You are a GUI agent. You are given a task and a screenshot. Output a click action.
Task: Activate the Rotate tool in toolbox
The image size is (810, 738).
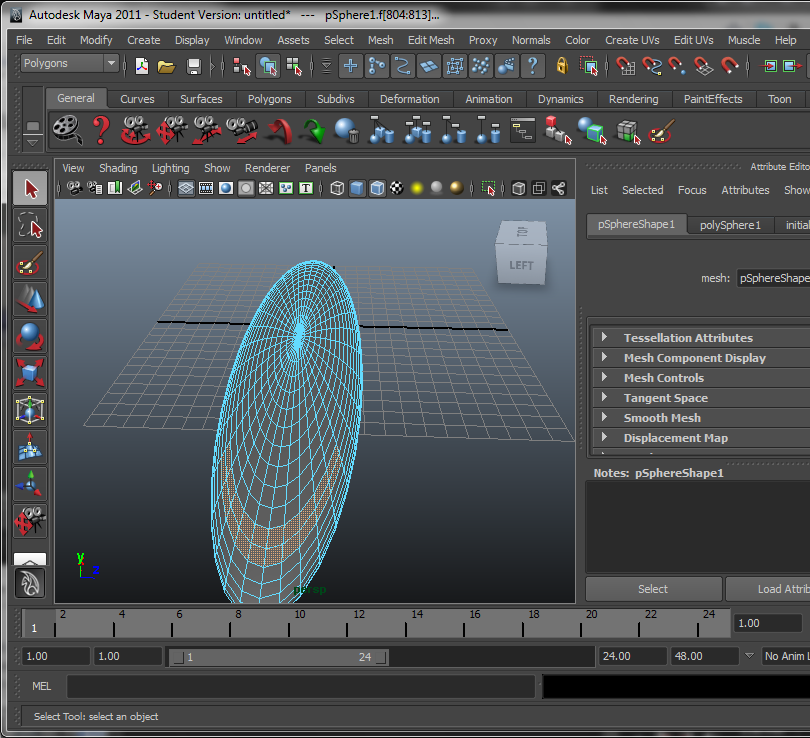30,336
